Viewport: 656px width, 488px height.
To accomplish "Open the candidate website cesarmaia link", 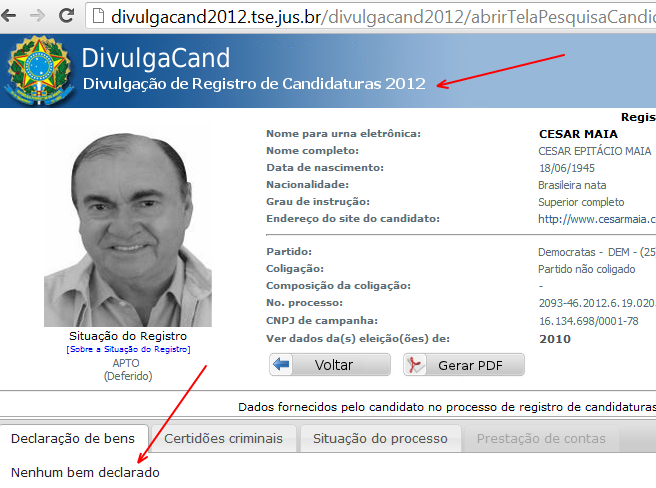I will point(597,219).
